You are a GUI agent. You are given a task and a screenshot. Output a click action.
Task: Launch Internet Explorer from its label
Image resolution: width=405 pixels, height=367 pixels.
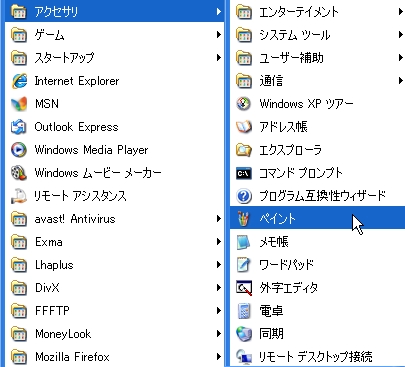click(x=77, y=81)
